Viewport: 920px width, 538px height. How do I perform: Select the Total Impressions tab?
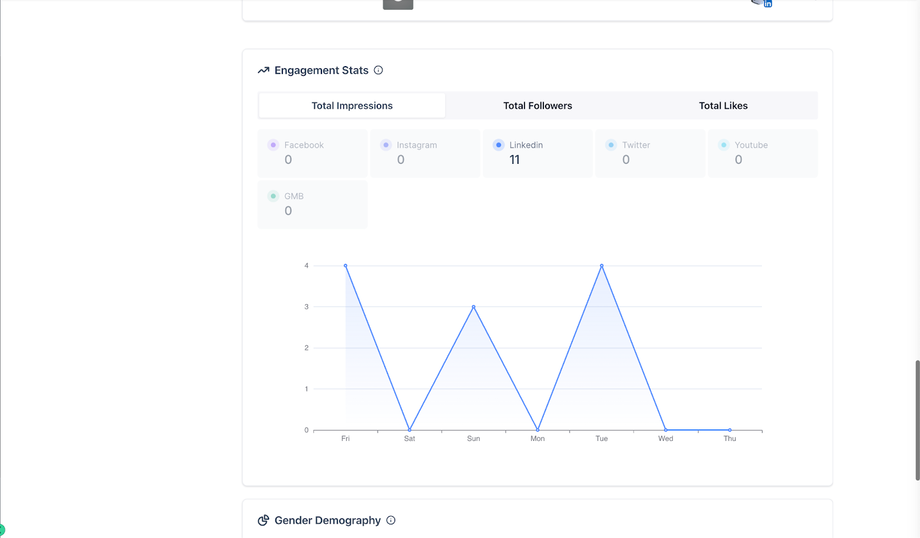[352, 106]
